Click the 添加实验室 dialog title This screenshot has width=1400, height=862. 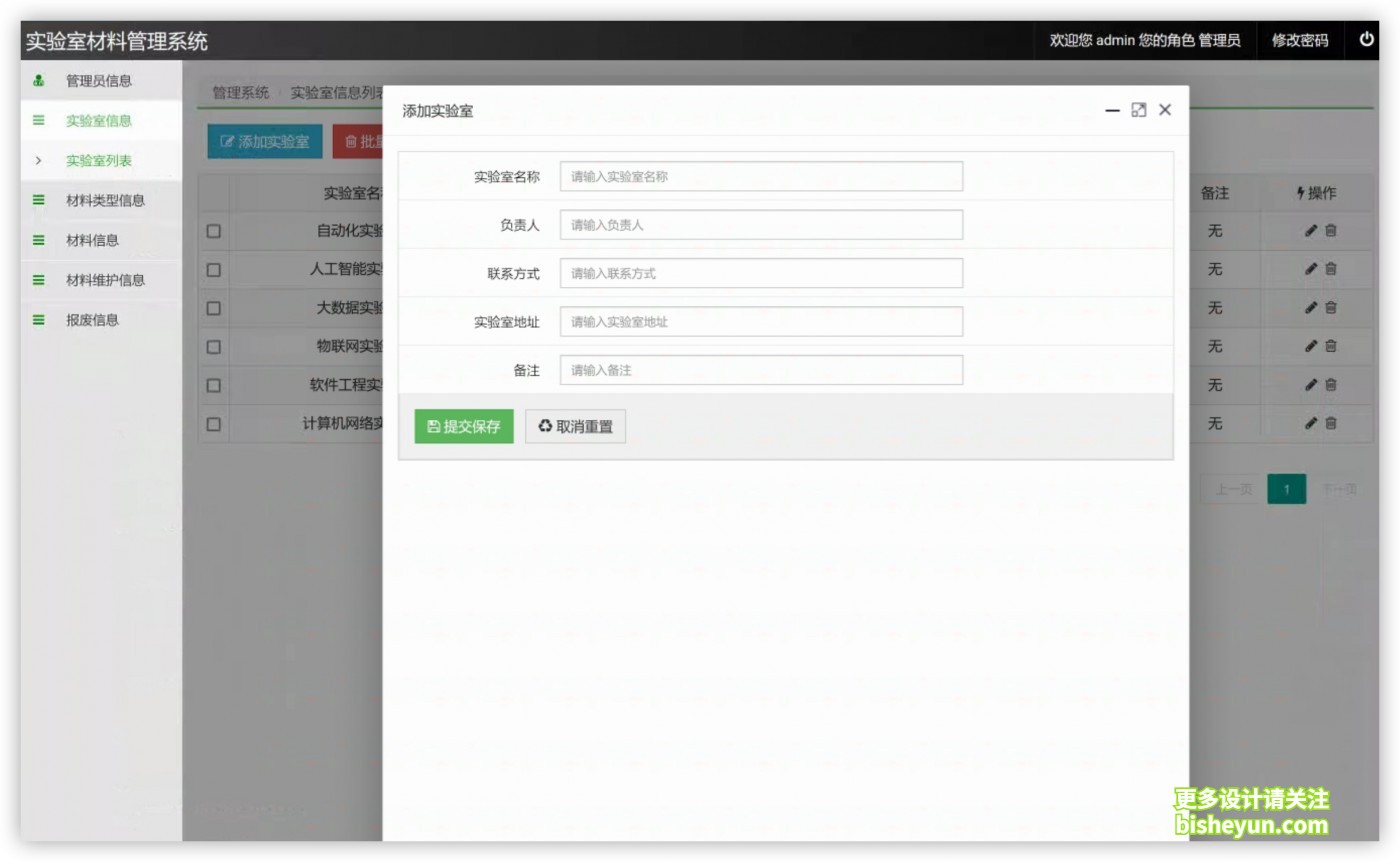coord(438,111)
